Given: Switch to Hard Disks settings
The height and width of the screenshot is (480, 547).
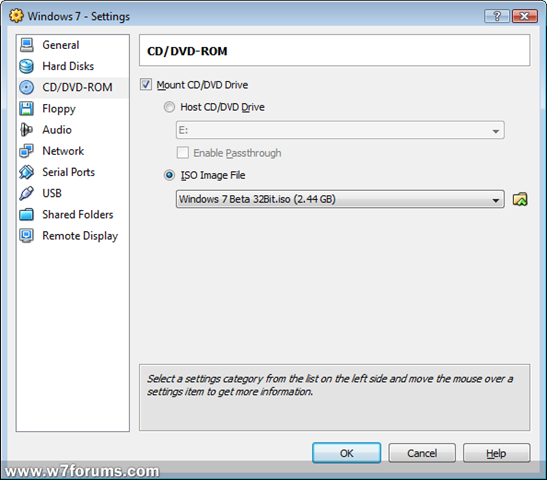Looking at the screenshot, I should pyautogui.click(x=68, y=66).
